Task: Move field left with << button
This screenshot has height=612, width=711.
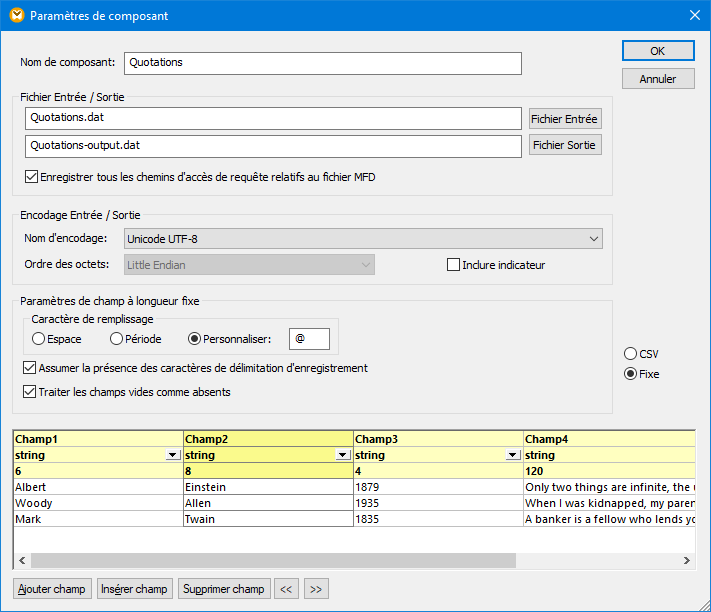Action: [x=287, y=589]
